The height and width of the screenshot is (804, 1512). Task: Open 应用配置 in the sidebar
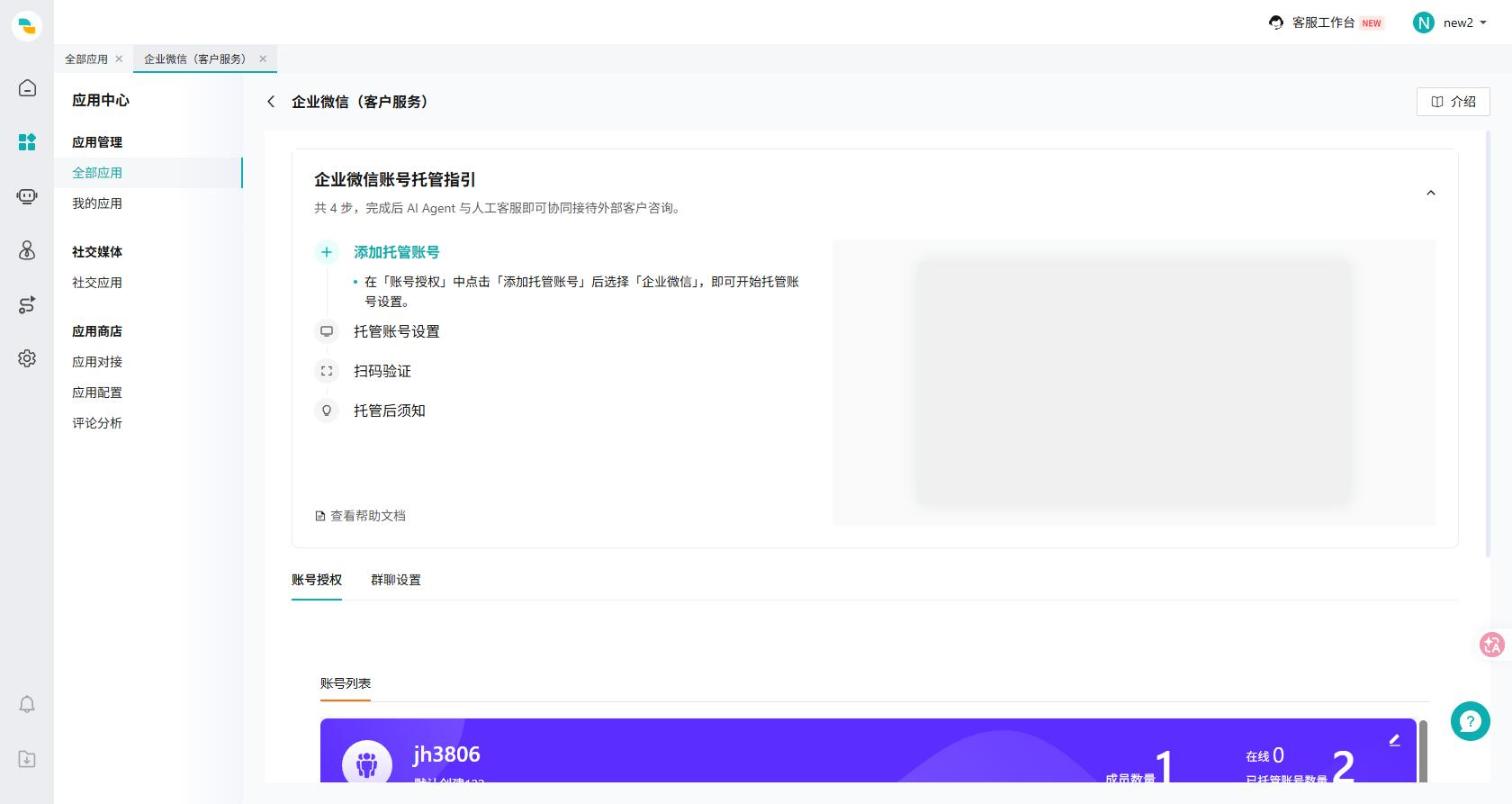pyautogui.click(x=97, y=392)
